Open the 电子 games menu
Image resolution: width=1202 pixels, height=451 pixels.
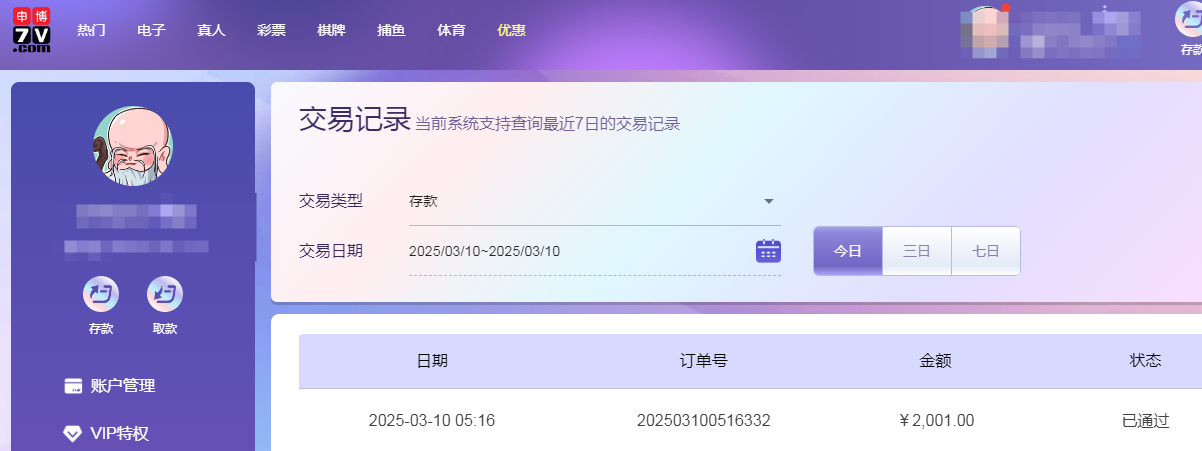tap(152, 30)
